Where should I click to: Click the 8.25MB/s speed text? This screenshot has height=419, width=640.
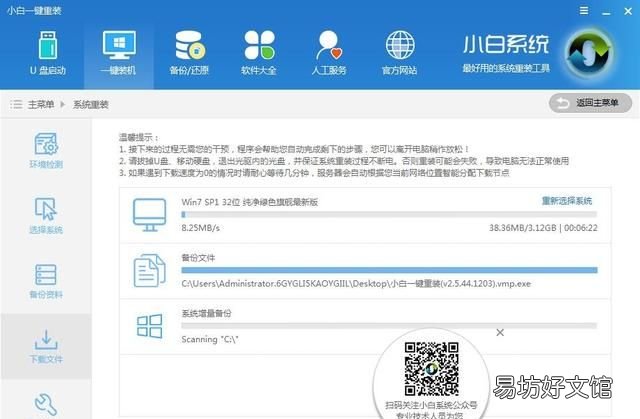200,228
